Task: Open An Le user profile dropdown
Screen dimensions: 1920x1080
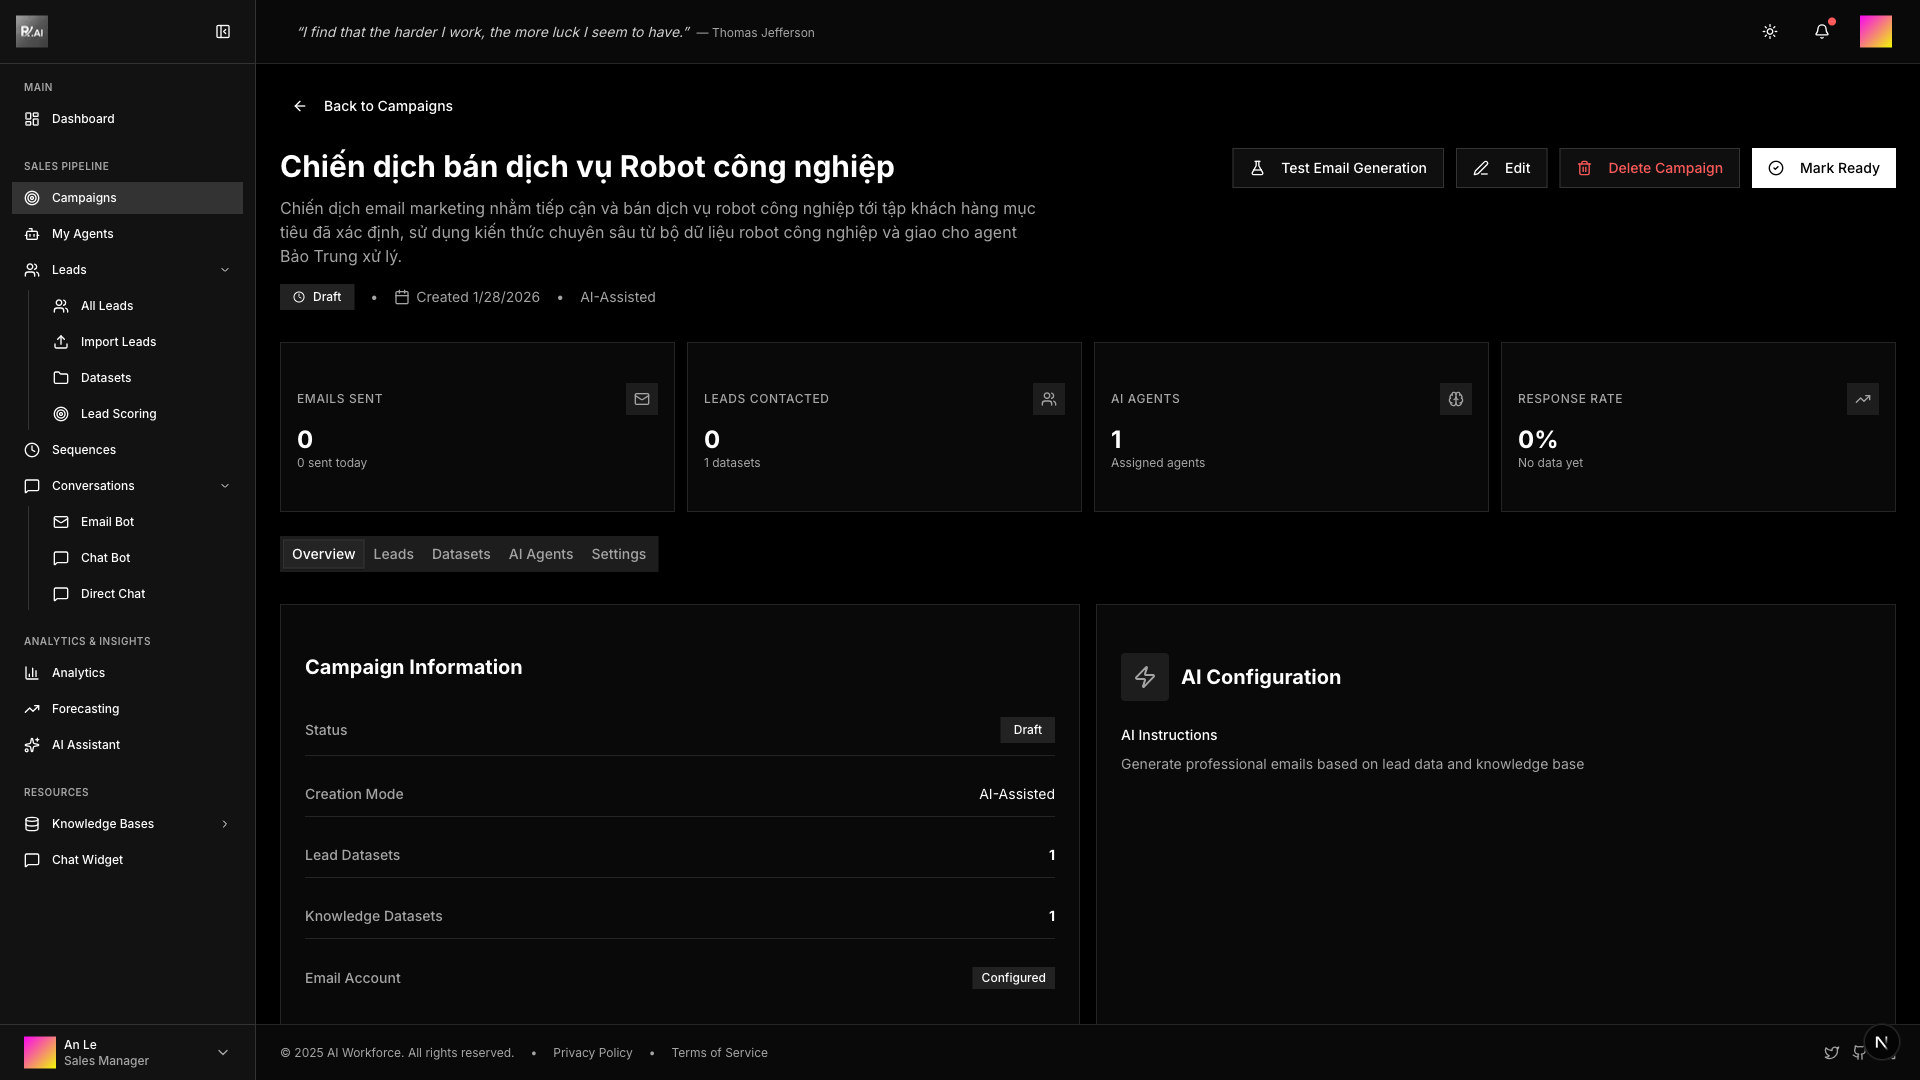Action: pos(223,1052)
